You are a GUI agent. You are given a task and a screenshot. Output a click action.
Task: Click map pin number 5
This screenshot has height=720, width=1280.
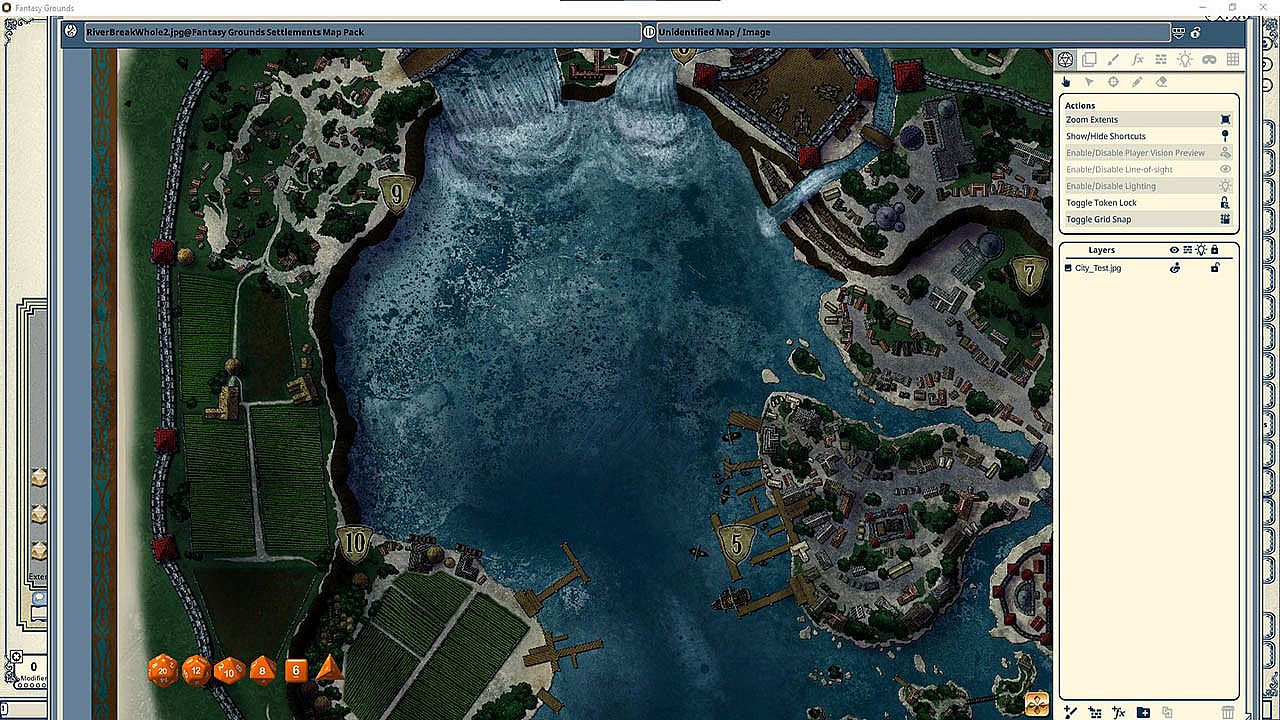pyautogui.click(x=737, y=545)
